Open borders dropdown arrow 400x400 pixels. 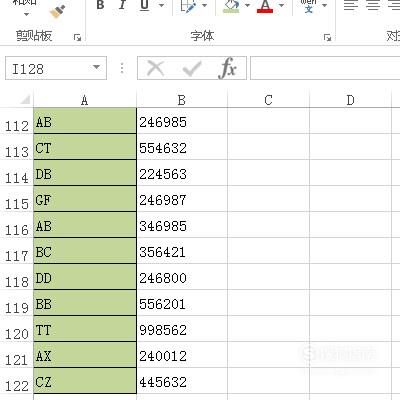tap(205, 5)
